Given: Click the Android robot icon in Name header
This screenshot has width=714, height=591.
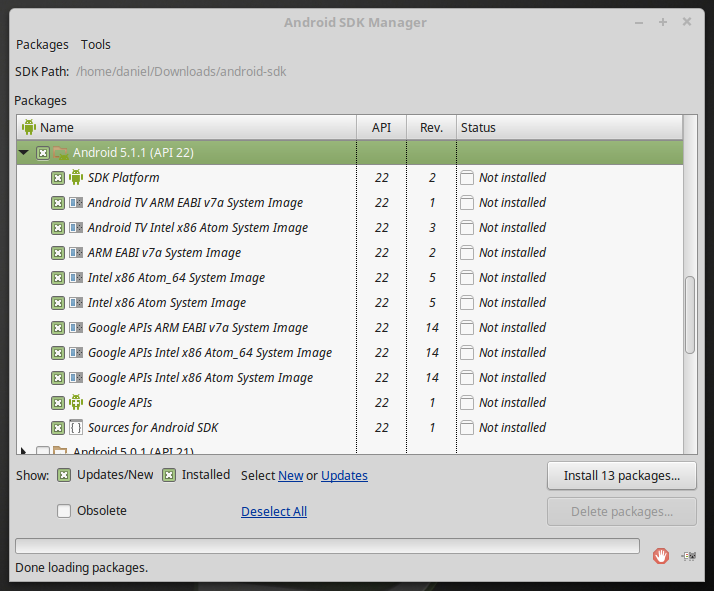Looking at the screenshot, I should pyautogui.click(x=29, y=127).
